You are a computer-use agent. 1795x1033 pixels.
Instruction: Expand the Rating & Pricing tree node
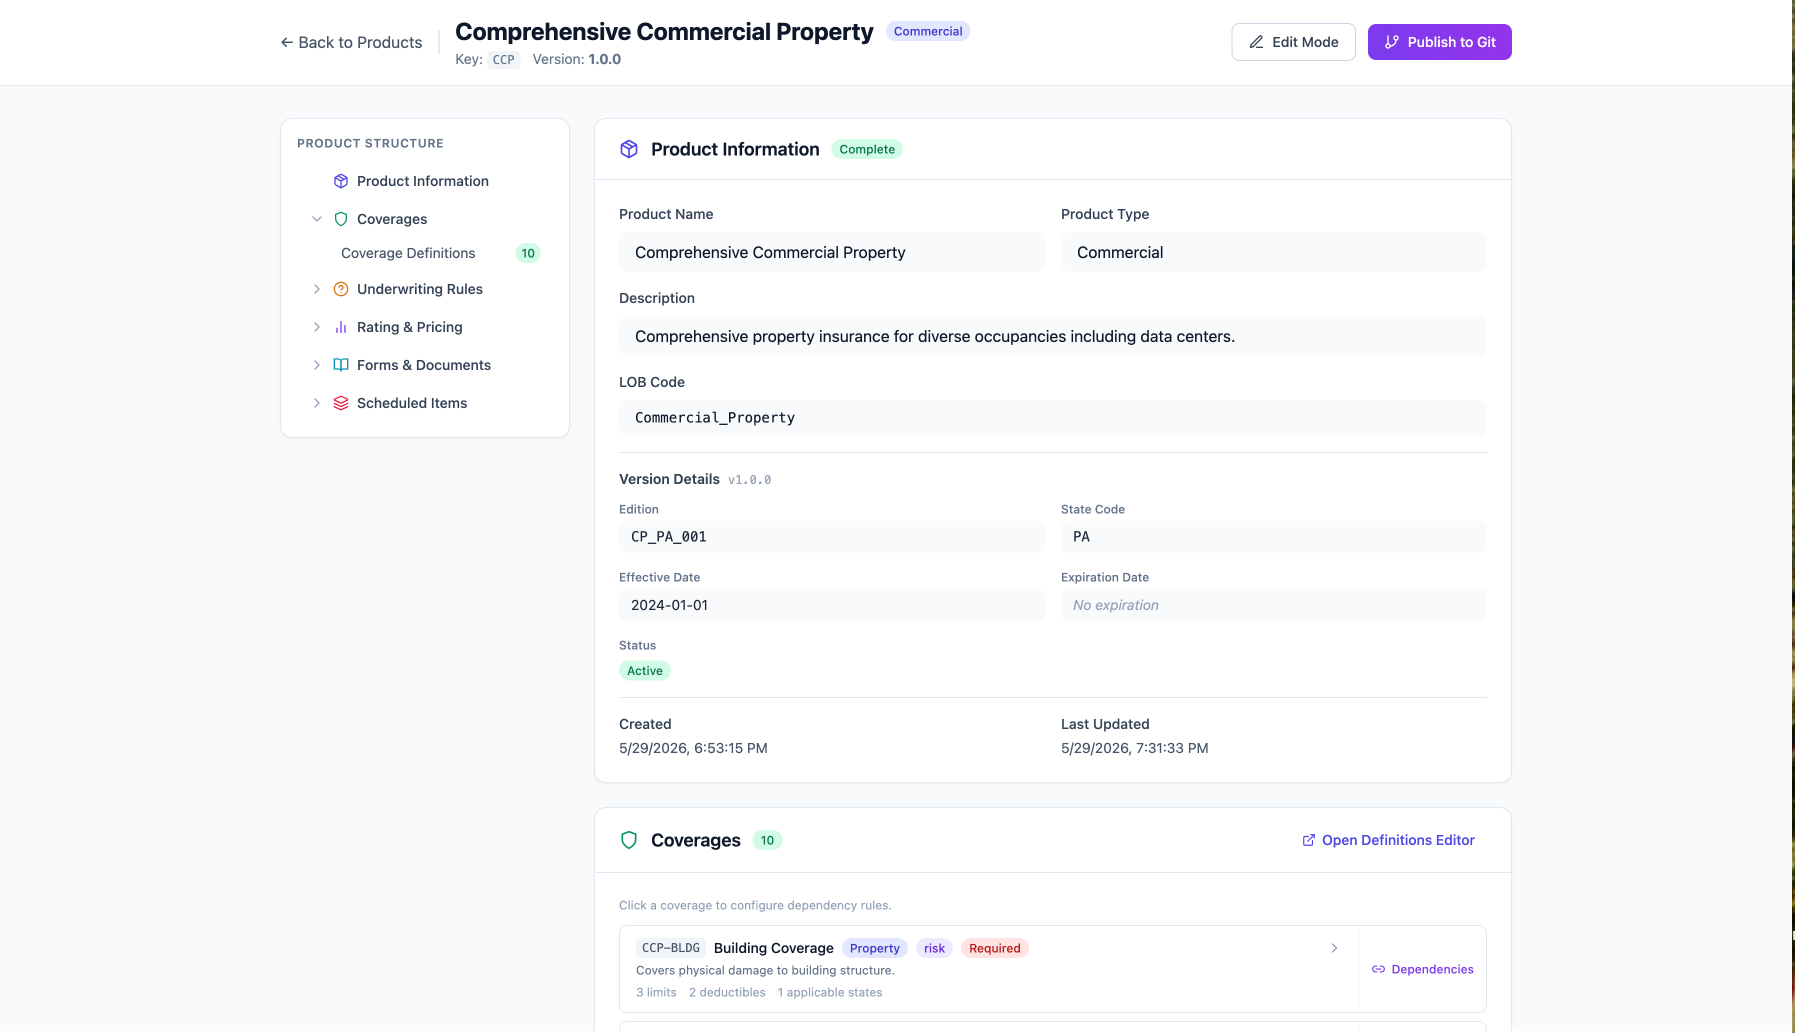click(x=317, y=327)
